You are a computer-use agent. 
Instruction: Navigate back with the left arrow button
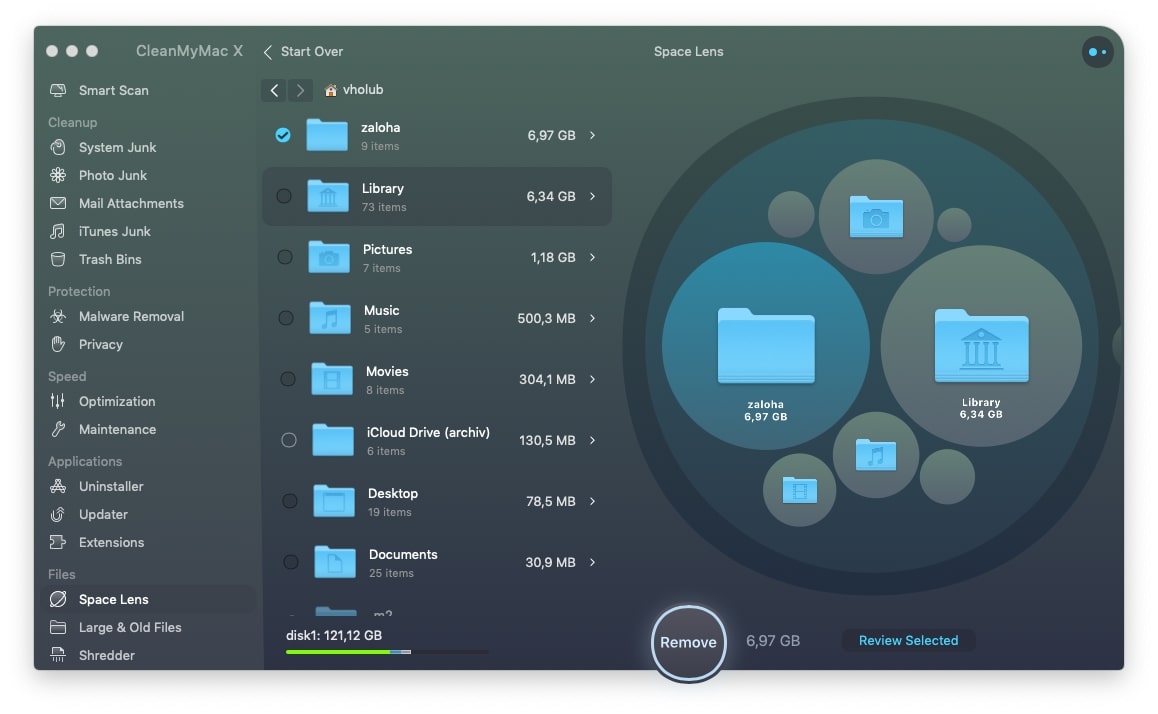(274, 90)
